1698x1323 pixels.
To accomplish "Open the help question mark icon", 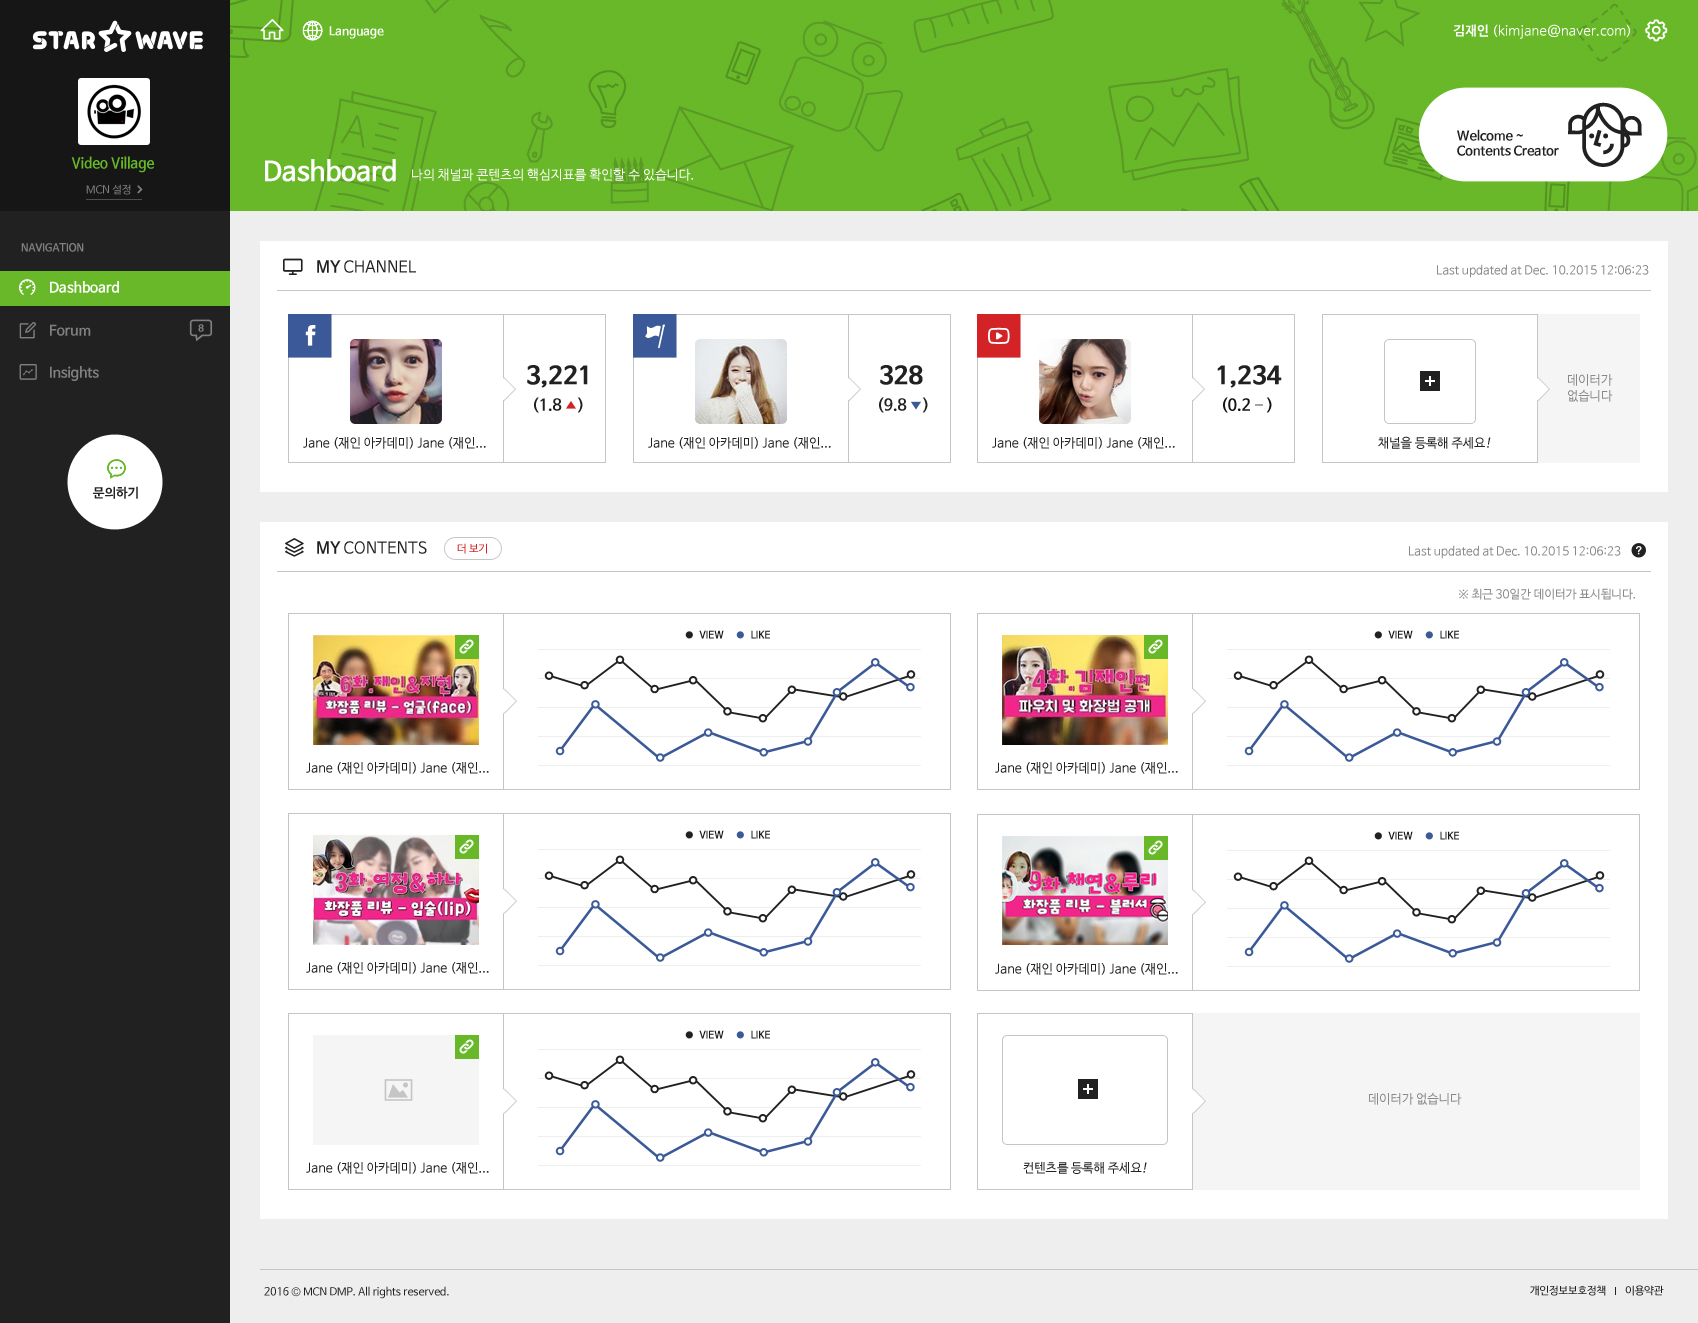I will click(x=1638, y=550).
